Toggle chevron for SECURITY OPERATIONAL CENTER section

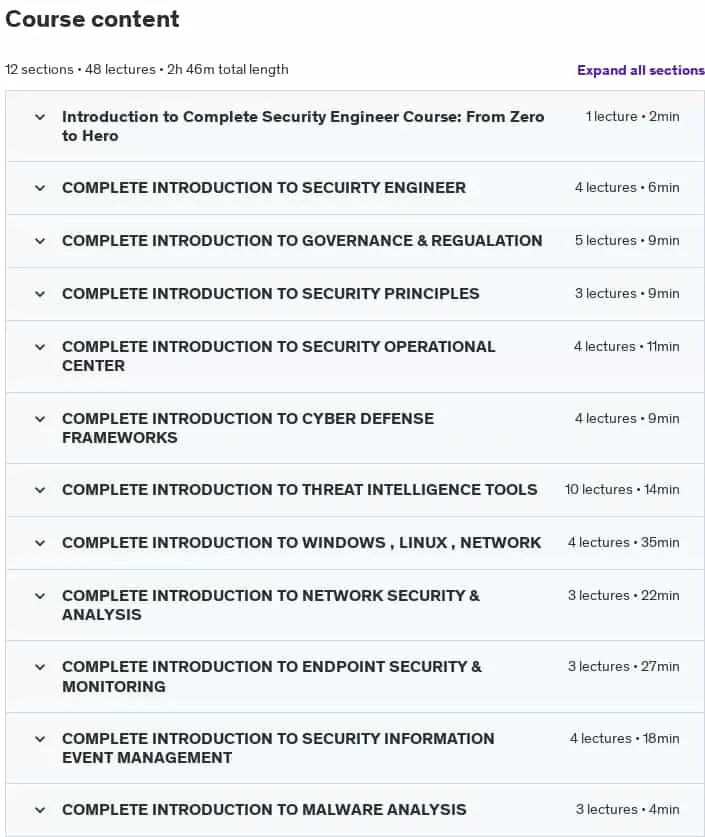click(40, 347)
